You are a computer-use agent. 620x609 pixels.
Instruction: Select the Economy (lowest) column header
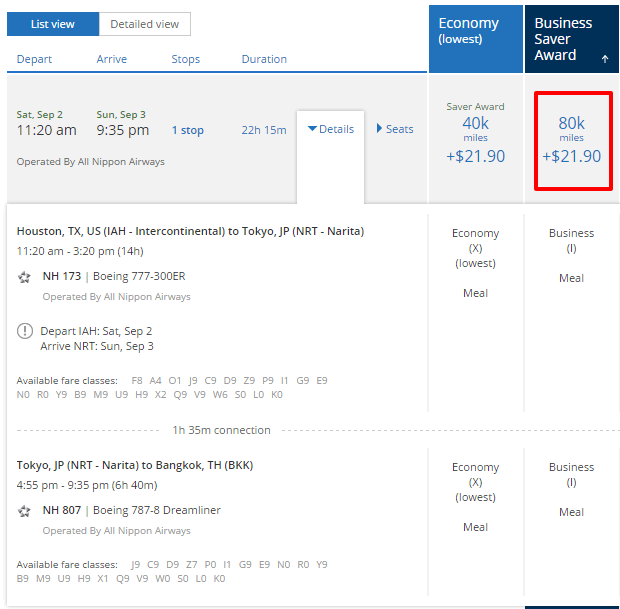[476, 39]
